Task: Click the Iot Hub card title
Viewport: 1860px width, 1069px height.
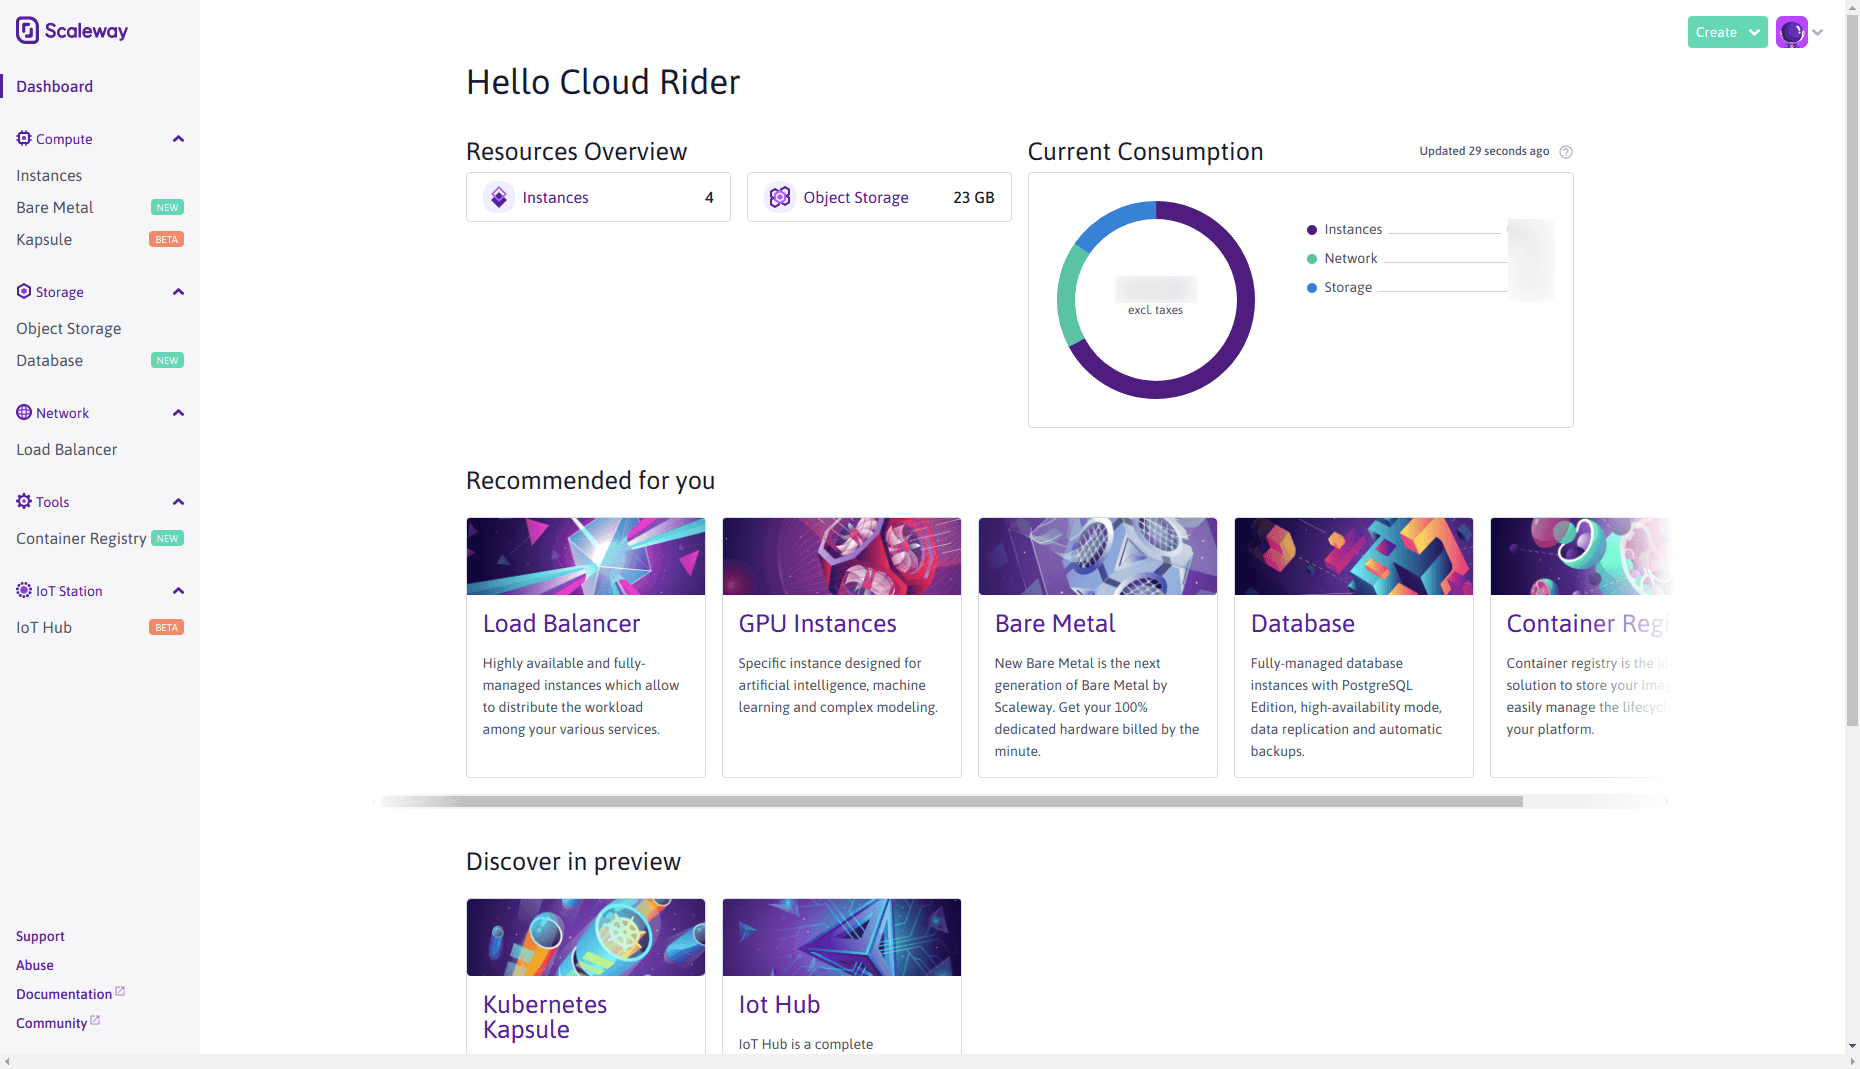Action: 779,1004
